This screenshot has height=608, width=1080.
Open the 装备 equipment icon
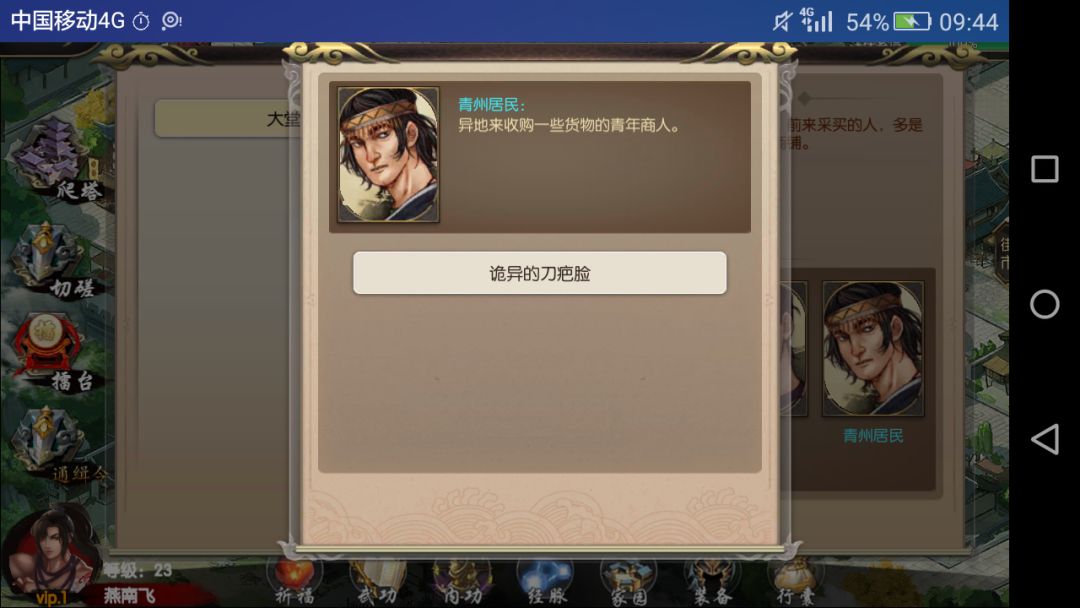(x=712, y=582)
